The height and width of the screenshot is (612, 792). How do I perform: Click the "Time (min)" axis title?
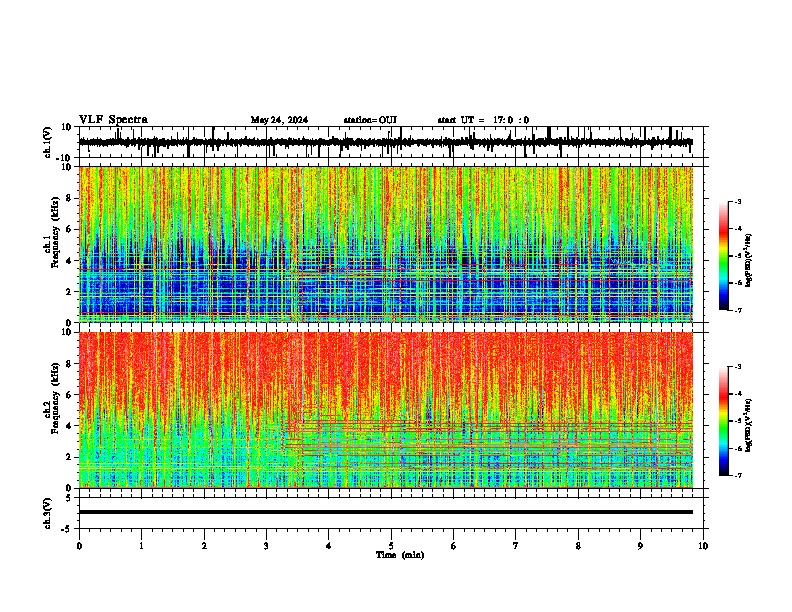tap(400, 555)
